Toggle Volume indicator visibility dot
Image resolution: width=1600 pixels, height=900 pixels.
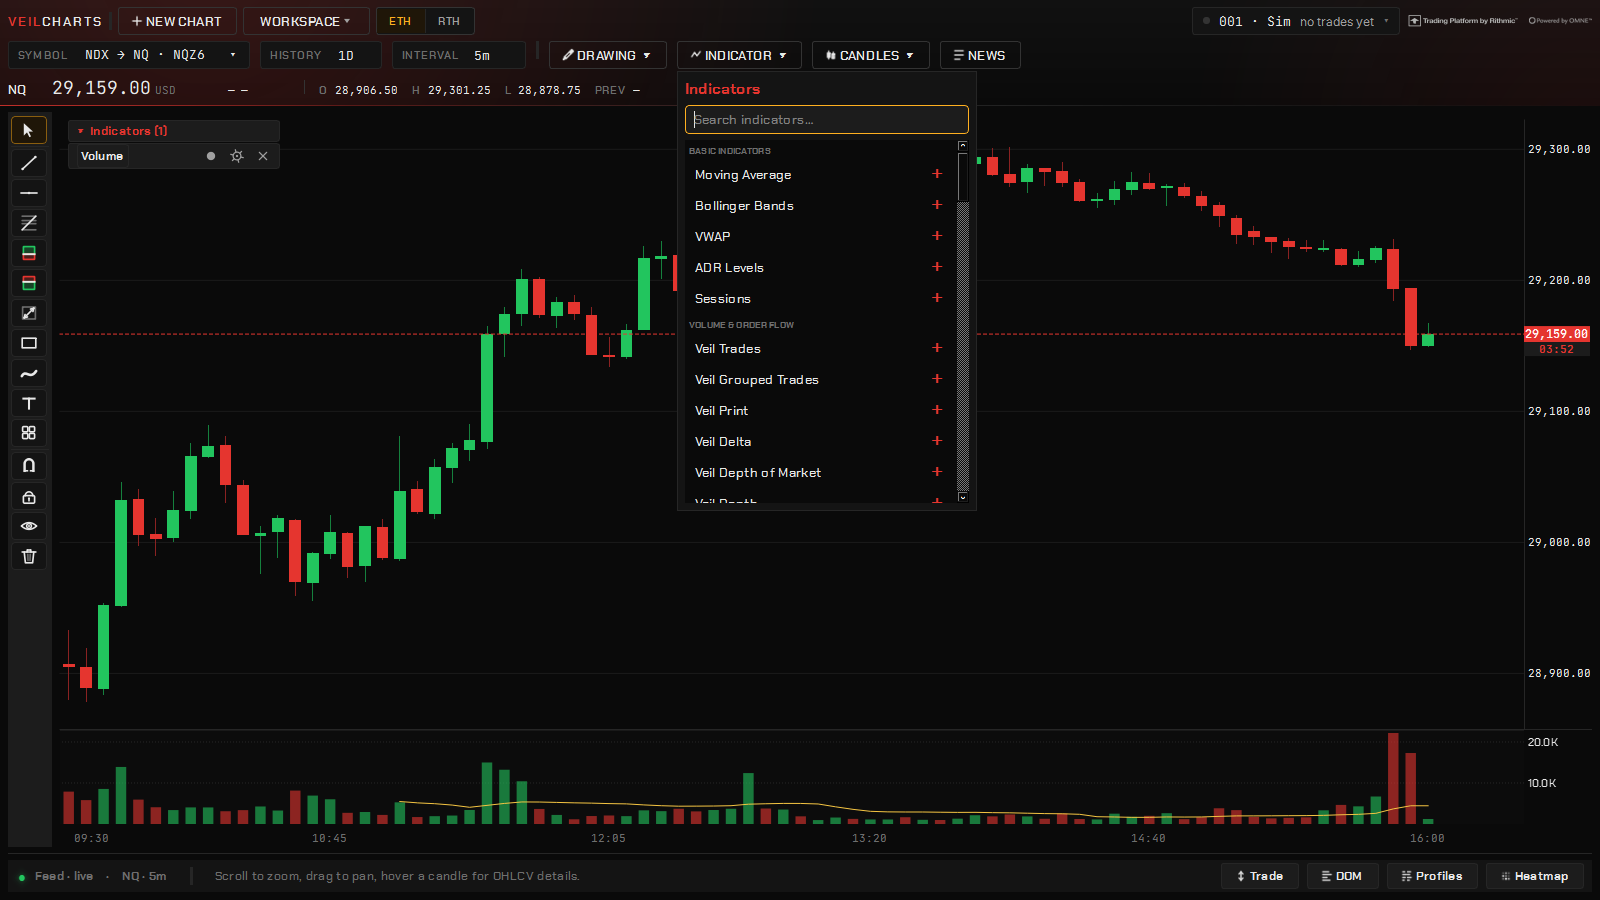pos(211,156)
